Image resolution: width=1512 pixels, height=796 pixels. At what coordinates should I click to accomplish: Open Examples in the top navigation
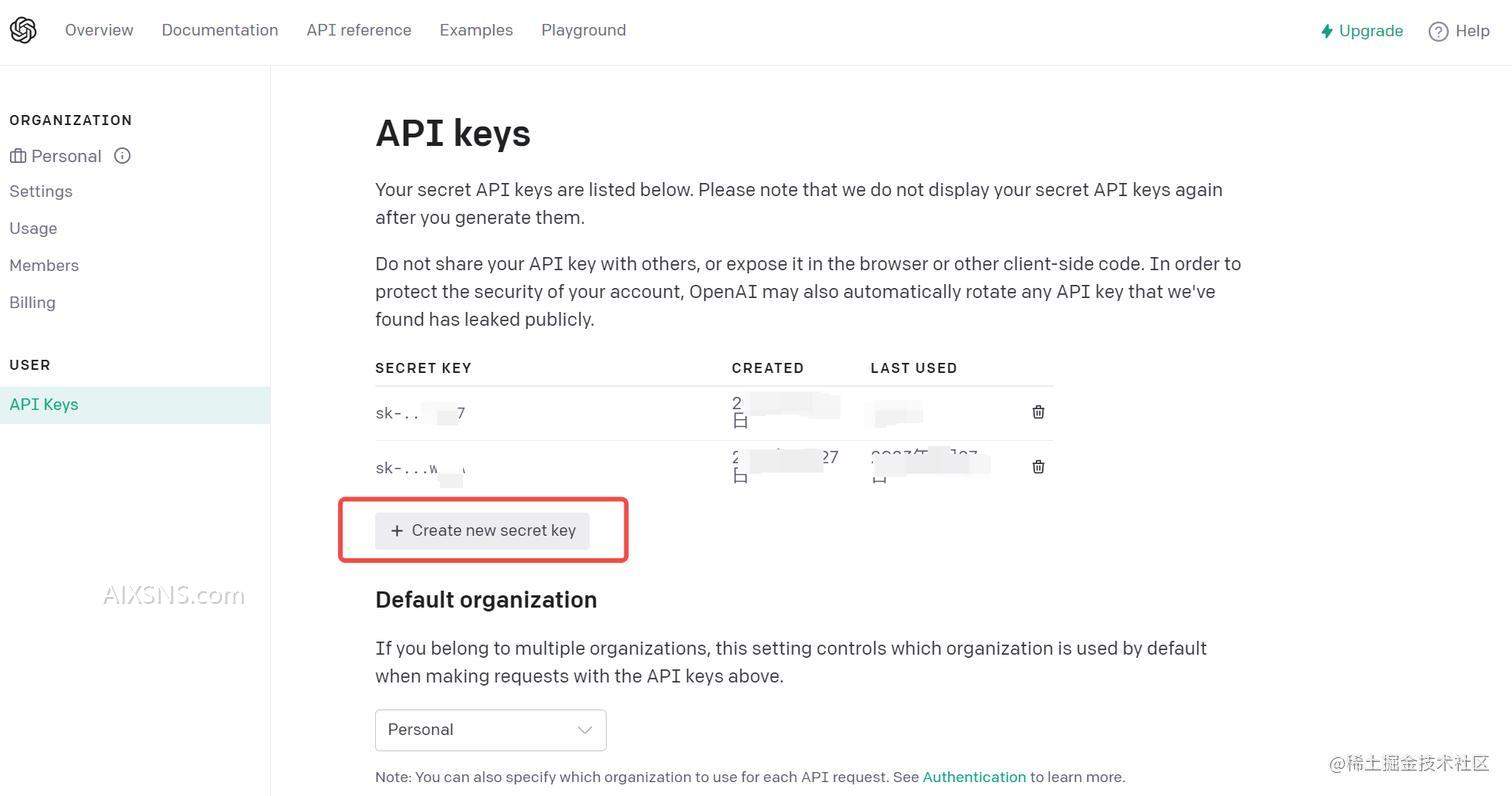(x=476, y=30)
